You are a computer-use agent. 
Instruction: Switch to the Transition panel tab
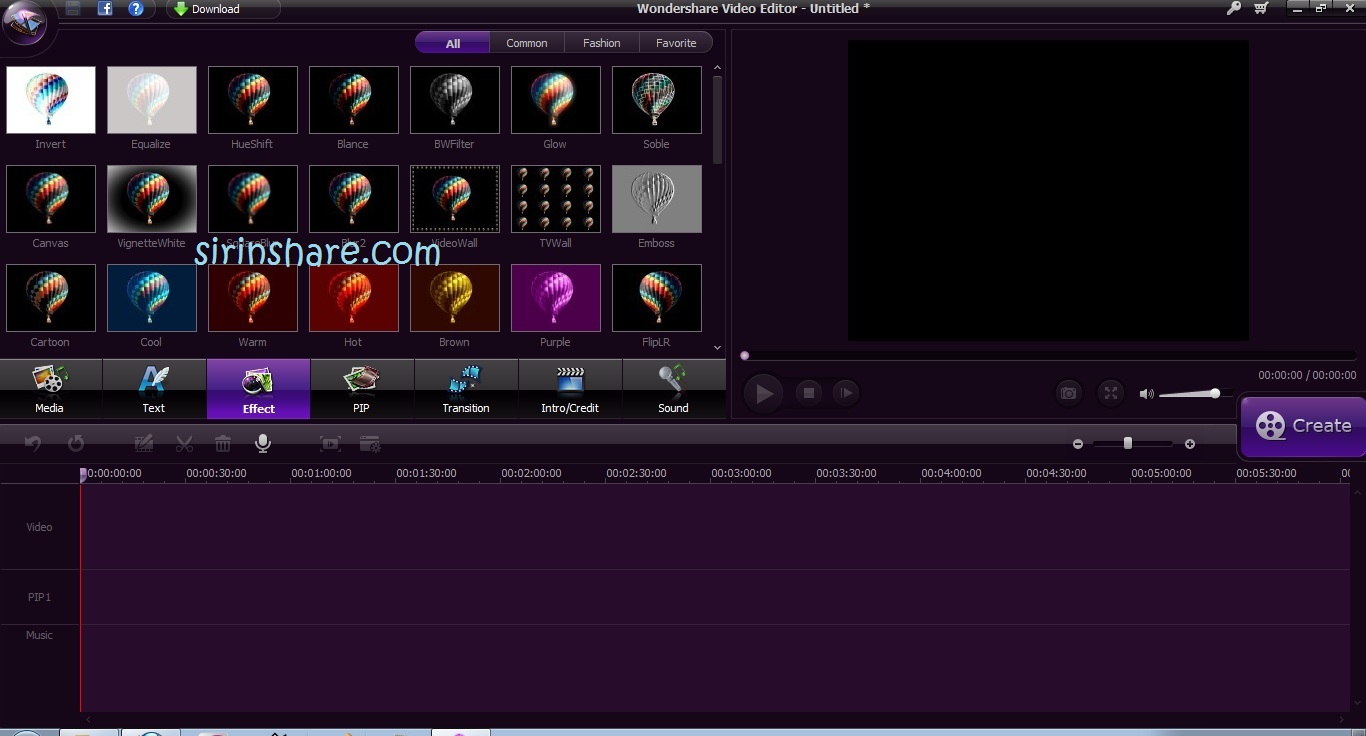click(x=466, y=389)
